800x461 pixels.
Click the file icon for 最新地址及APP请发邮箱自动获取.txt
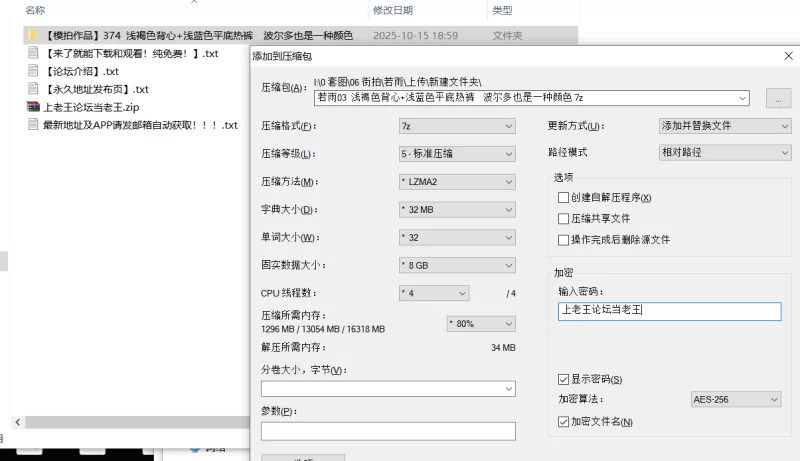coord(33,125)
